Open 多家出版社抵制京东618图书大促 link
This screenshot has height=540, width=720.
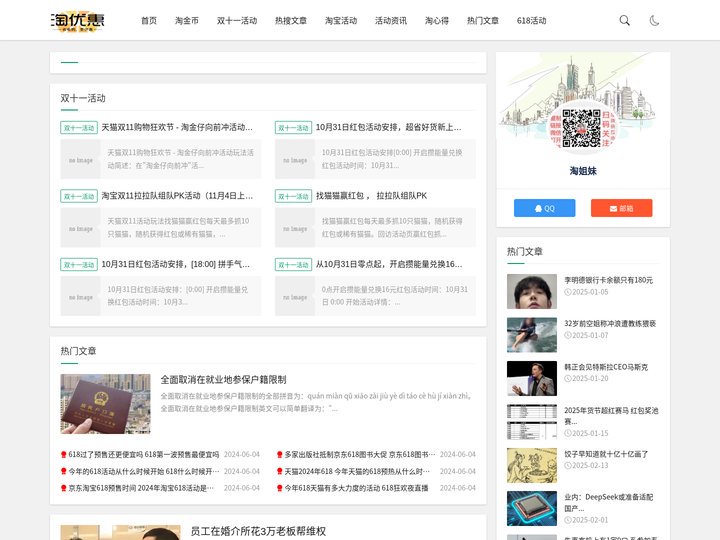click(360, 454)
